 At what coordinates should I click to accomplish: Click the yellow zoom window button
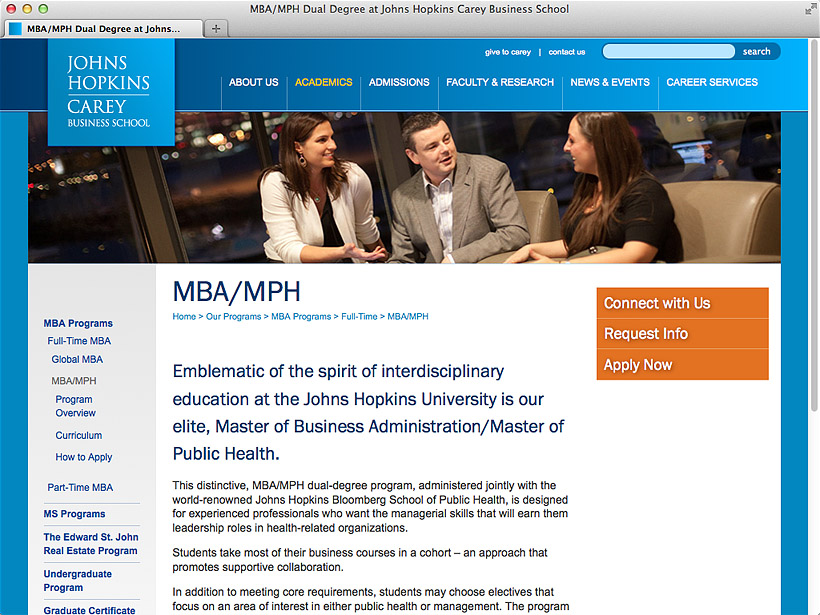tap(27, 9)
